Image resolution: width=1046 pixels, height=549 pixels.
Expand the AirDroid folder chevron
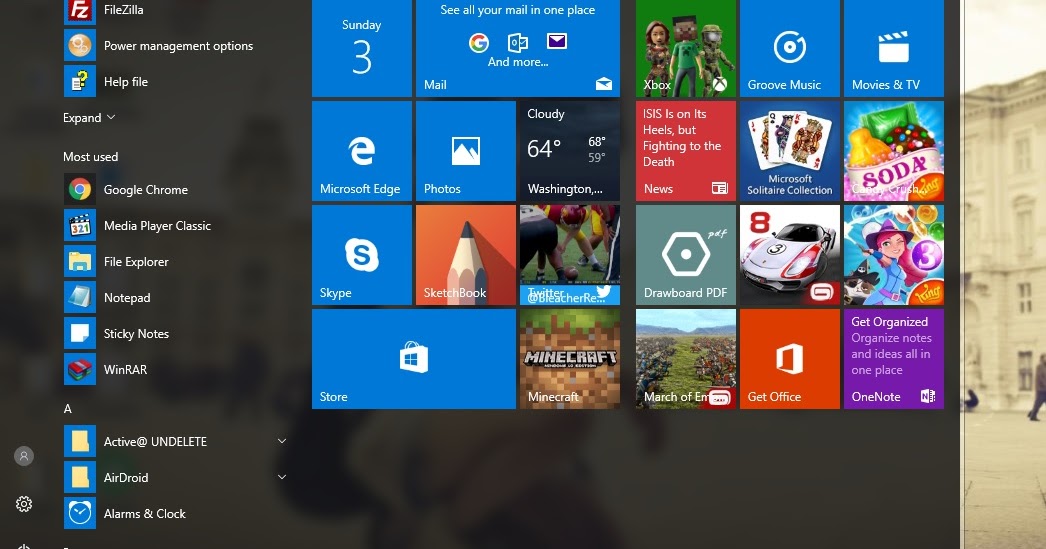(x=282, y=478)
